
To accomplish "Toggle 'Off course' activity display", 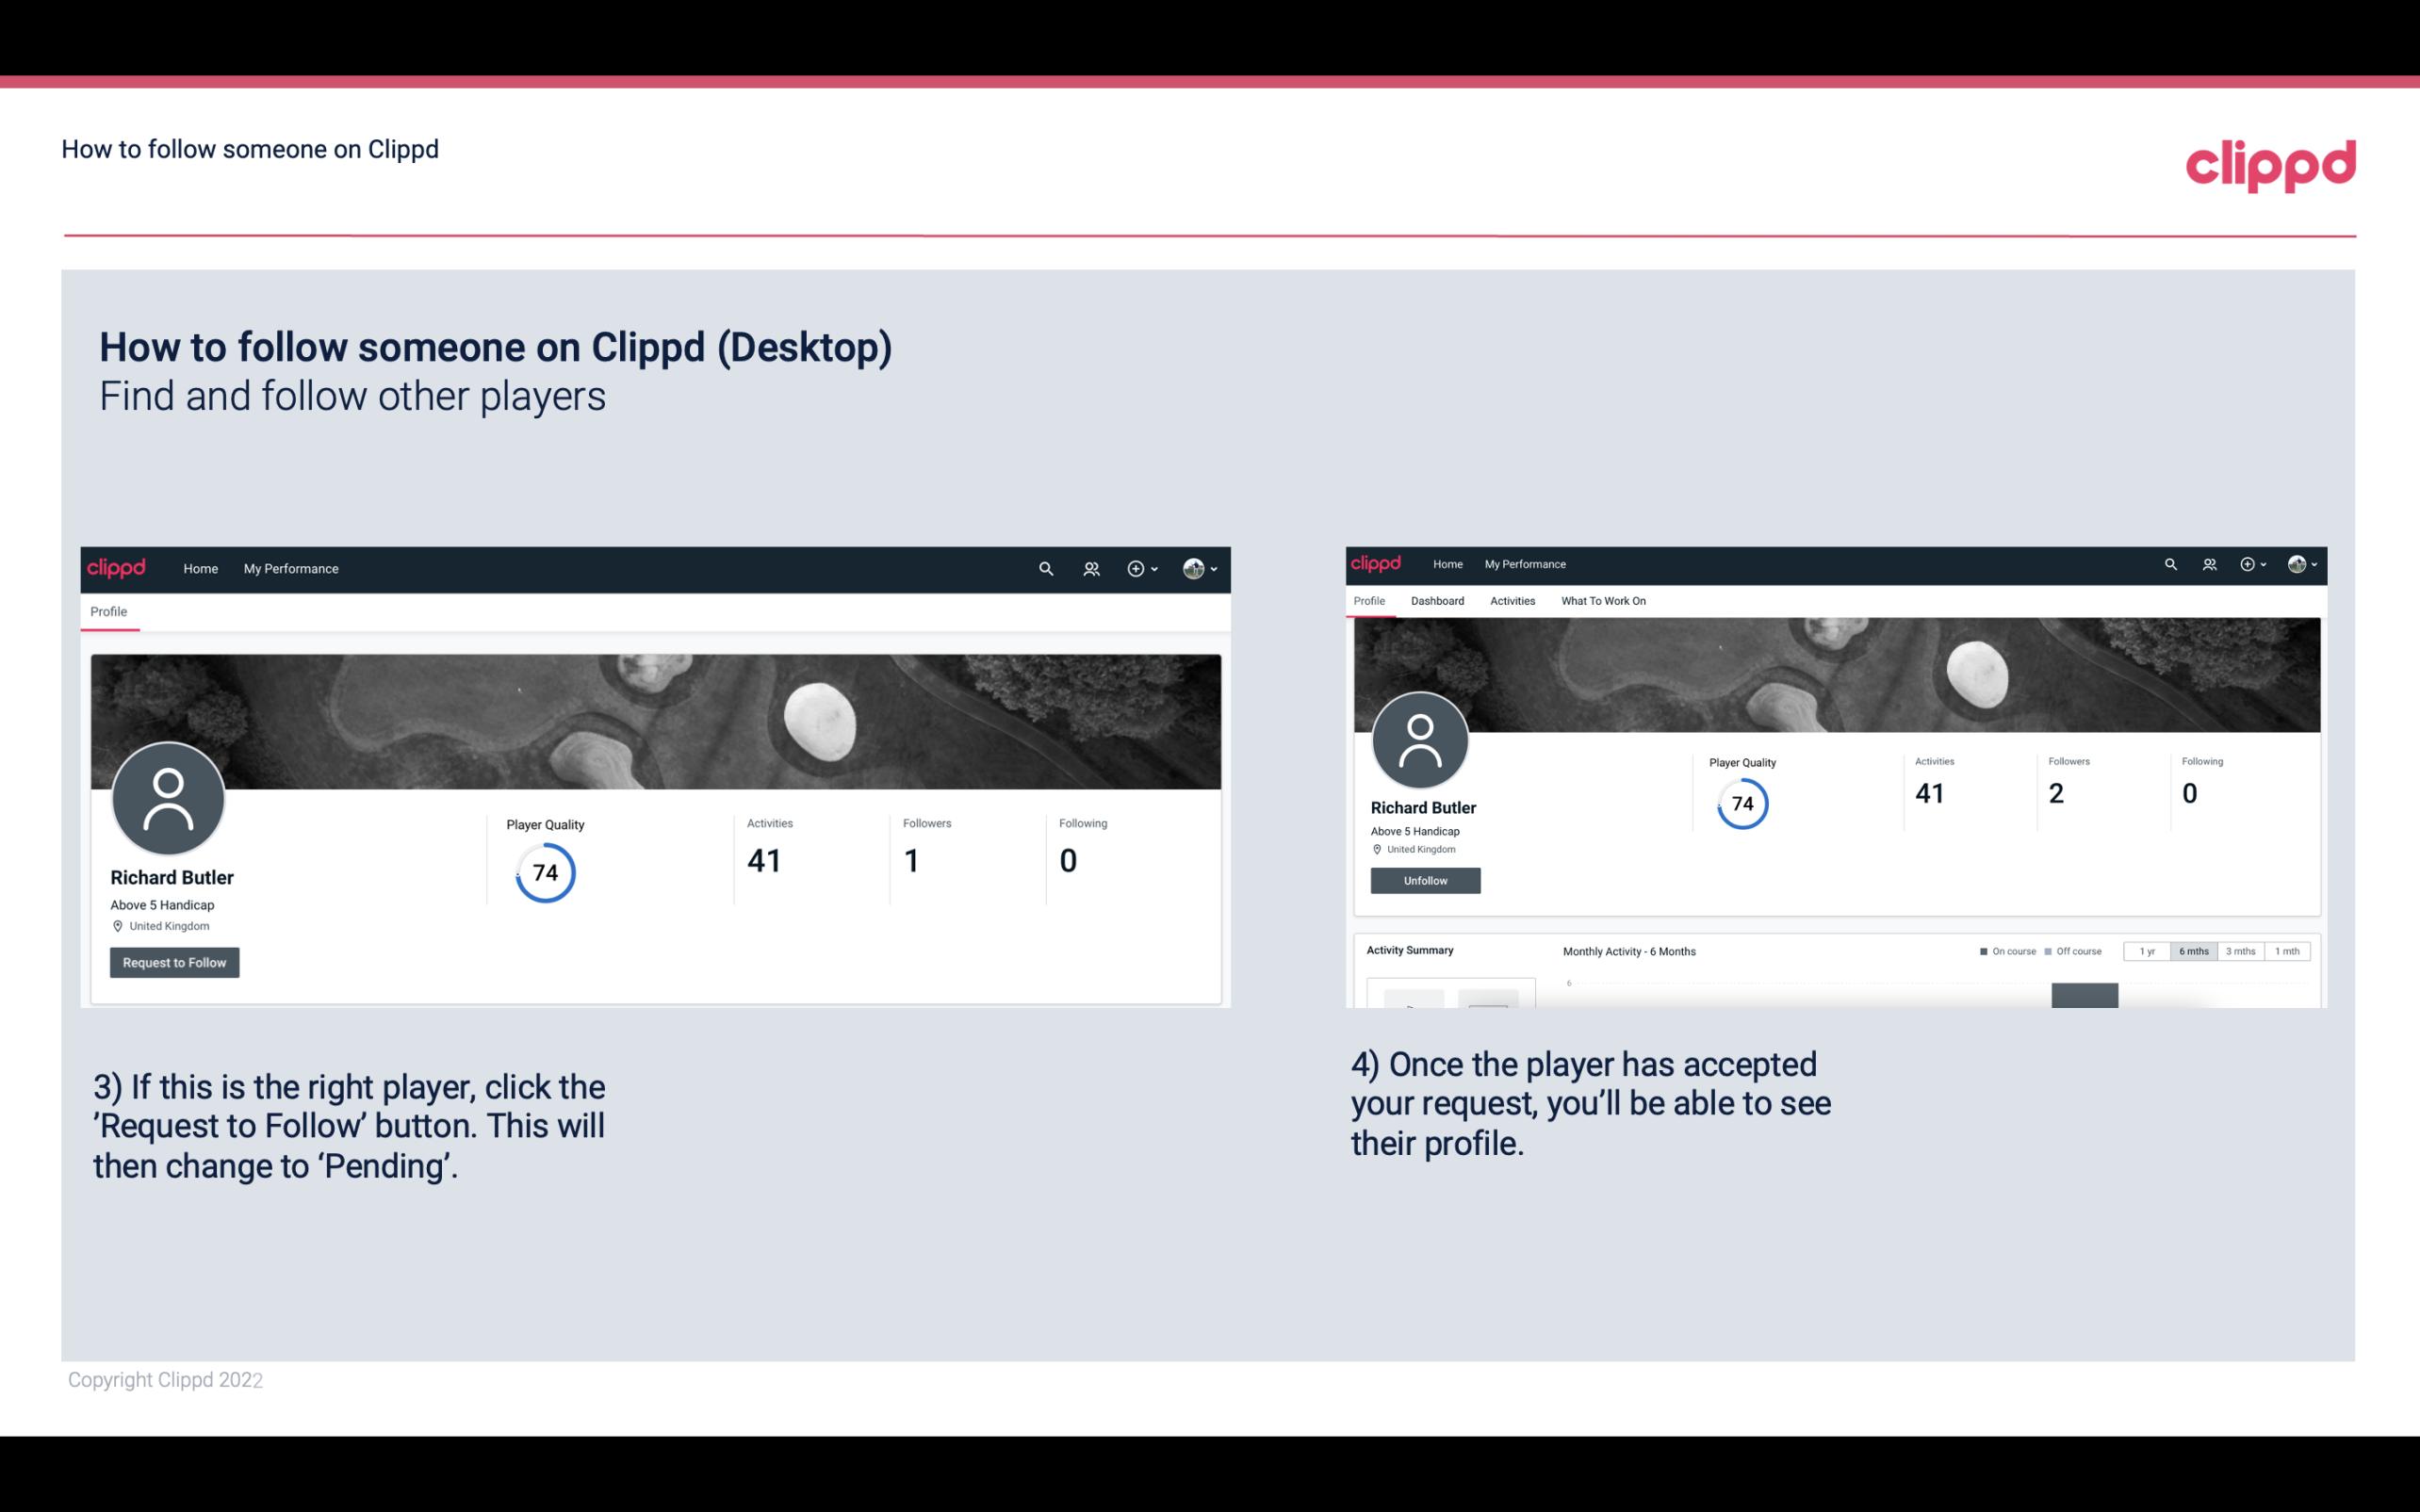I will (2079, 951).
